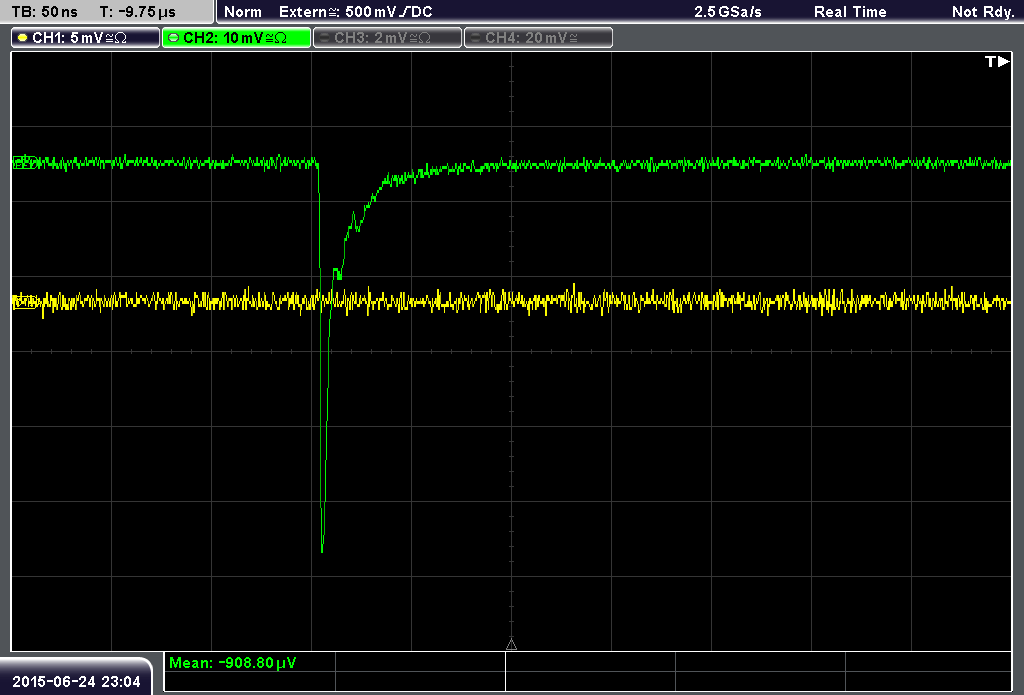
Task: Click the yellow CH1 ground level marker
Action: click(x=24, y=302)
